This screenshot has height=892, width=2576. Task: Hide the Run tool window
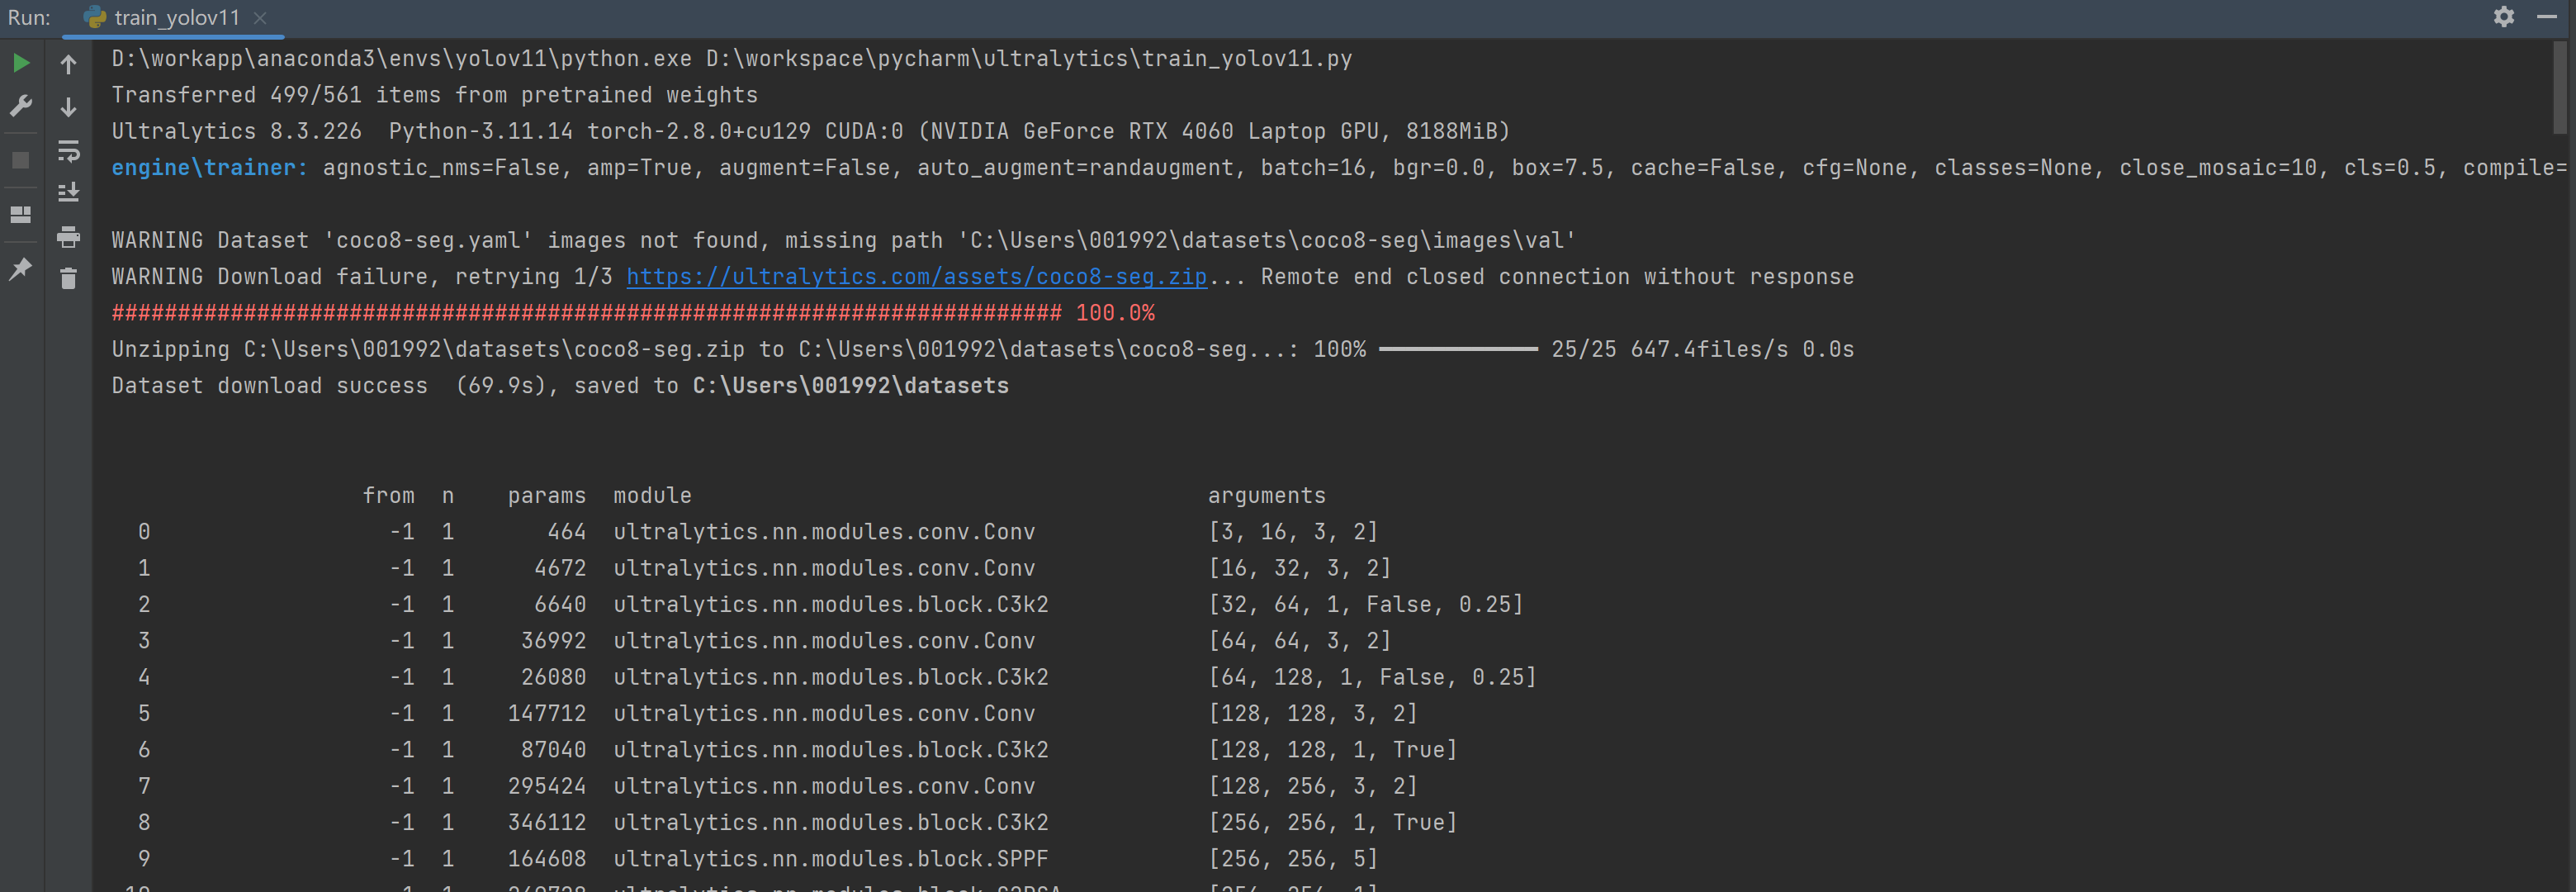[2547, 17]
